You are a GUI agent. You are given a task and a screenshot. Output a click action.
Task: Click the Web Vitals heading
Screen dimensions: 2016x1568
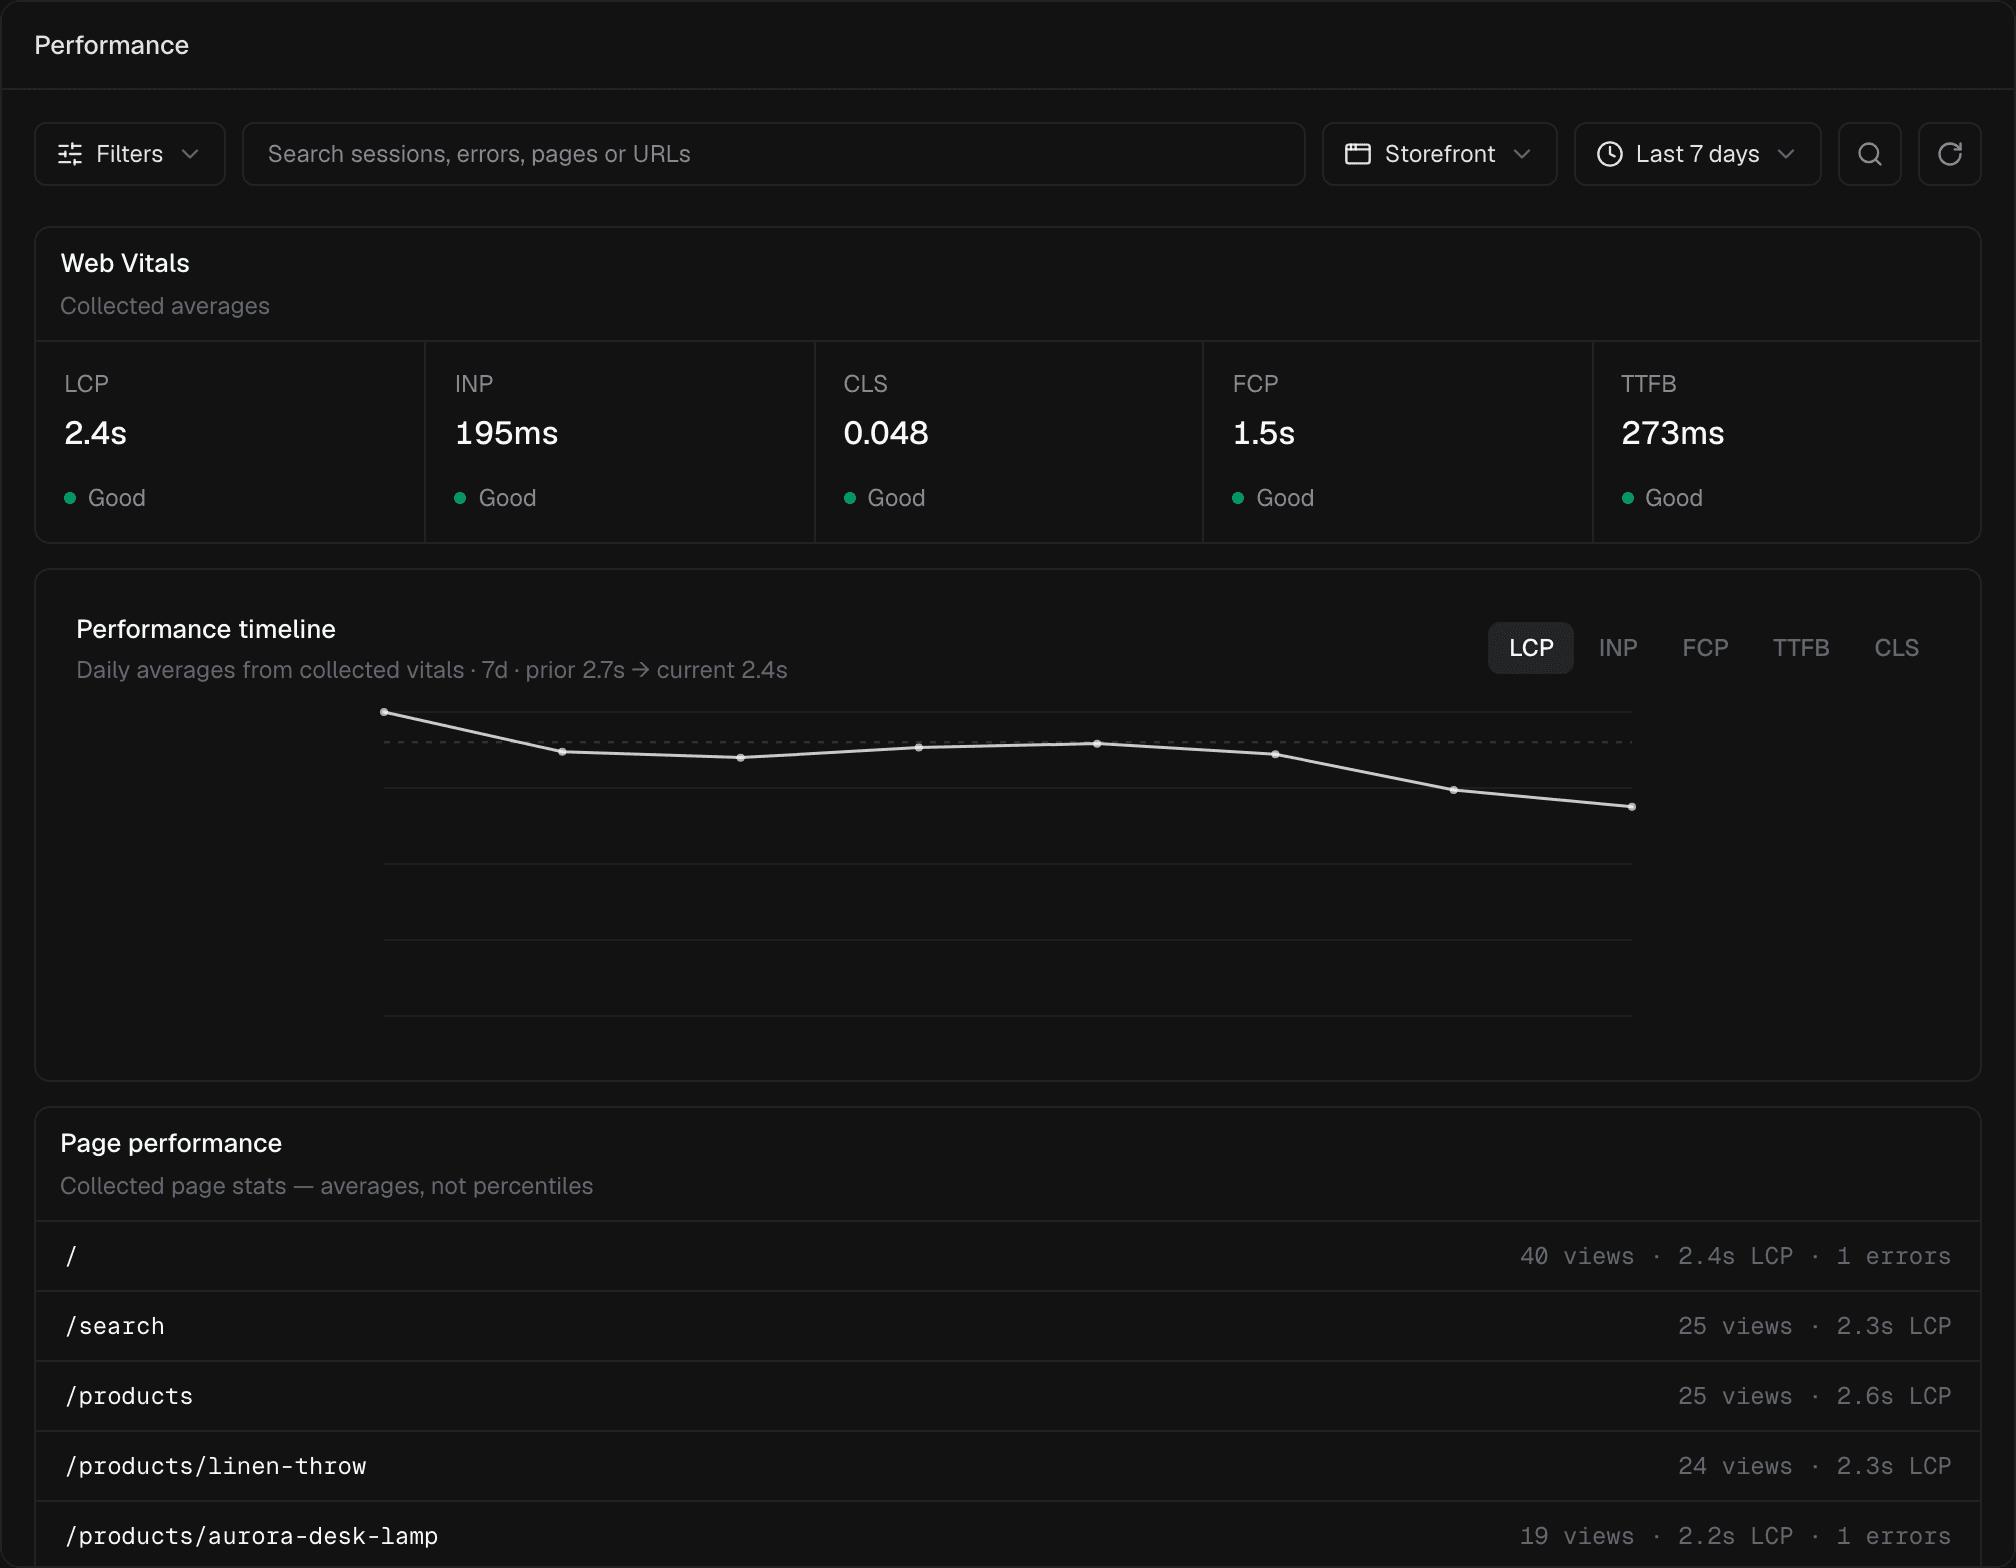click(x=125, y=263)
